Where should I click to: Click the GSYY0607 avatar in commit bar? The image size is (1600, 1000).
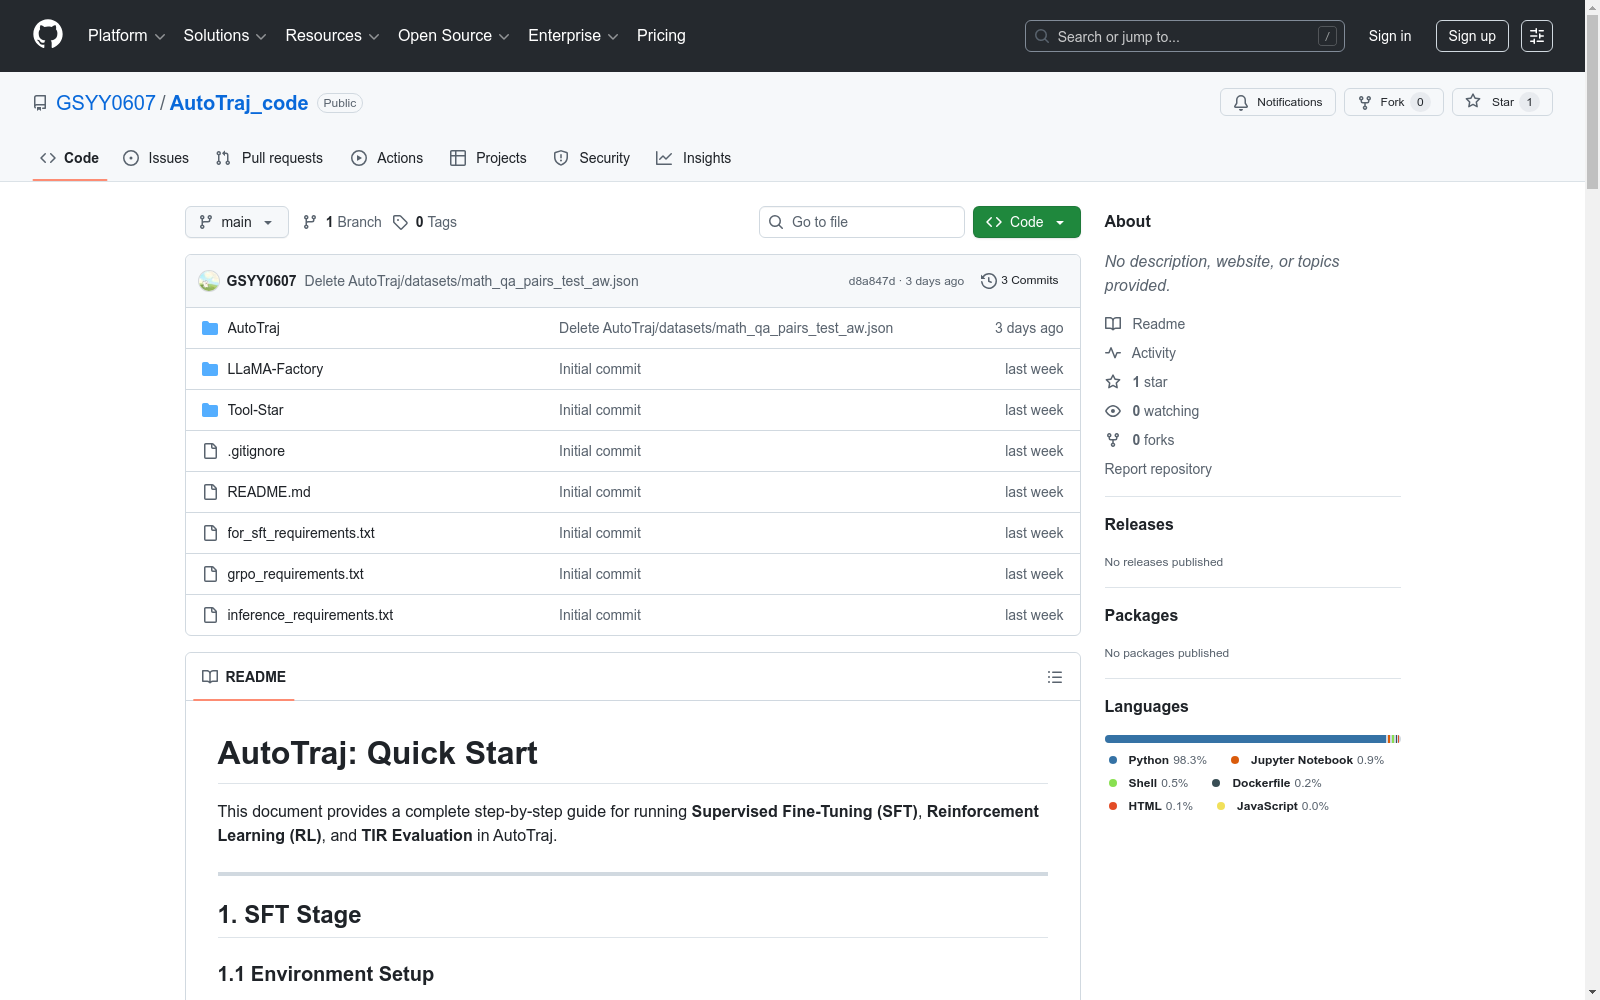click(209, 281)
